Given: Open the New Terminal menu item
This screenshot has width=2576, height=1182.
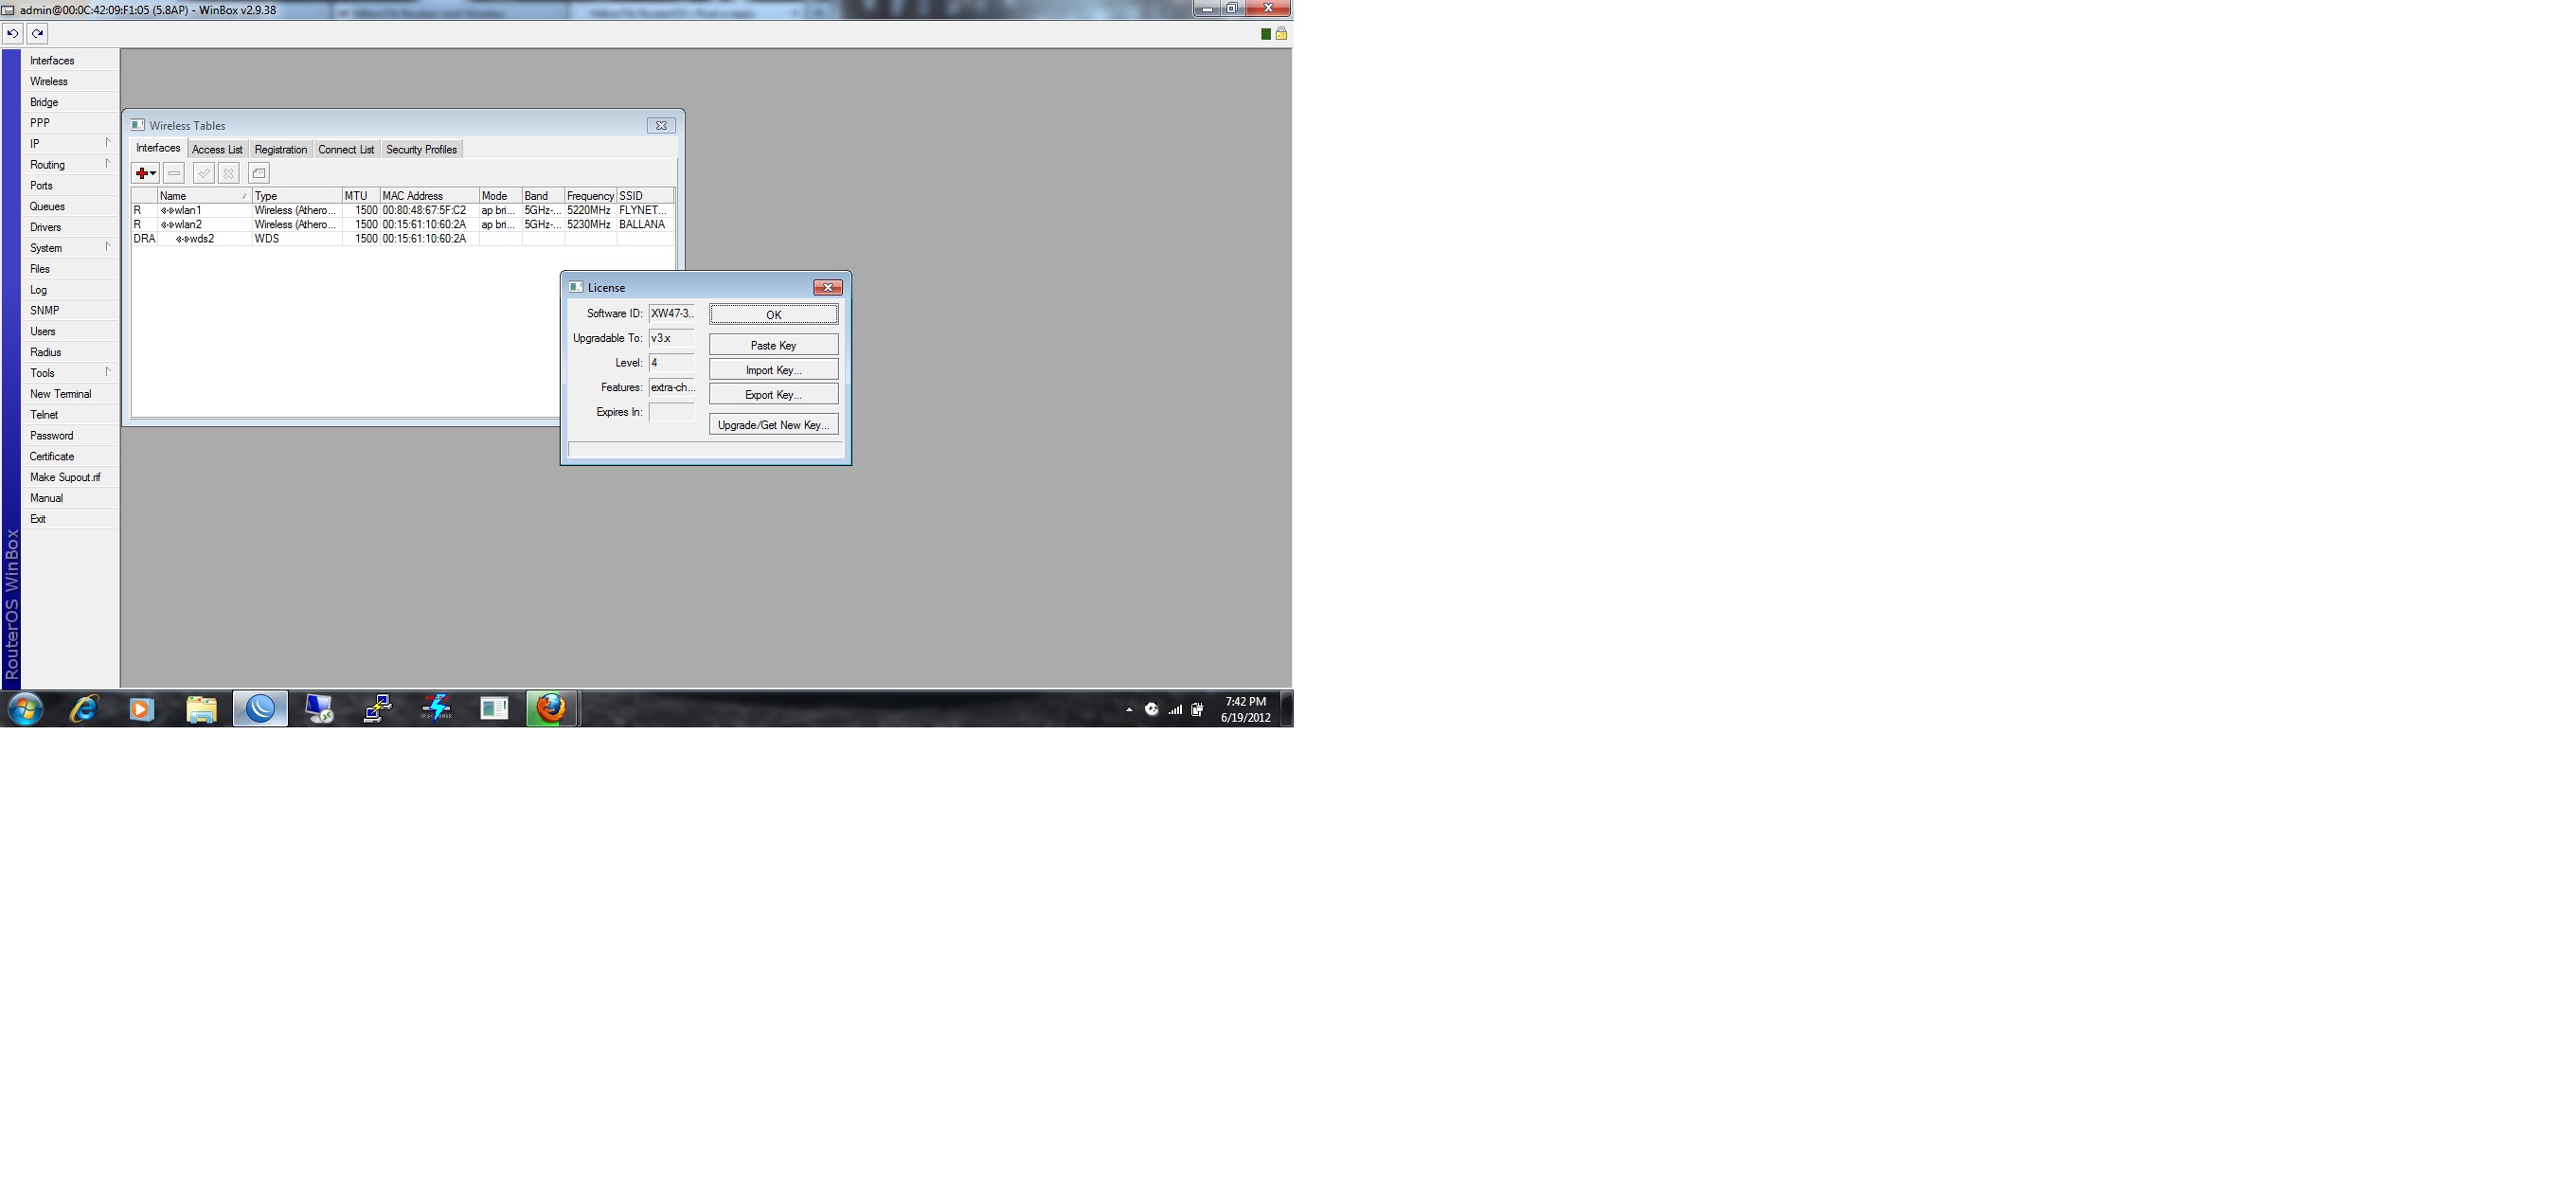Looking at the screenshot, I should click(x=60, y=394).
